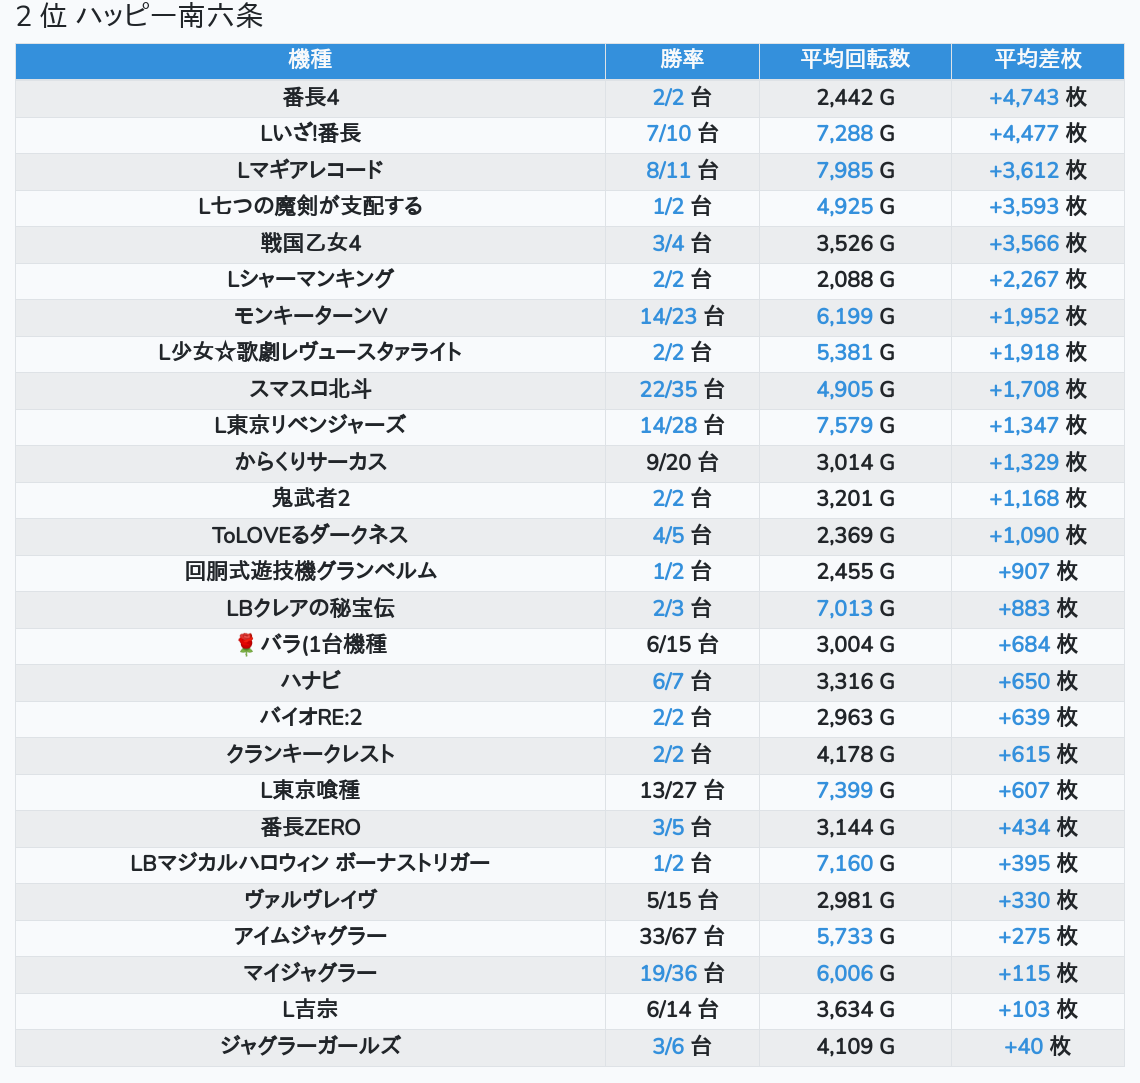Open the 2/2 win rate for 番長4
Viewport: 1140px width, 1083px height.
(668, 98)
